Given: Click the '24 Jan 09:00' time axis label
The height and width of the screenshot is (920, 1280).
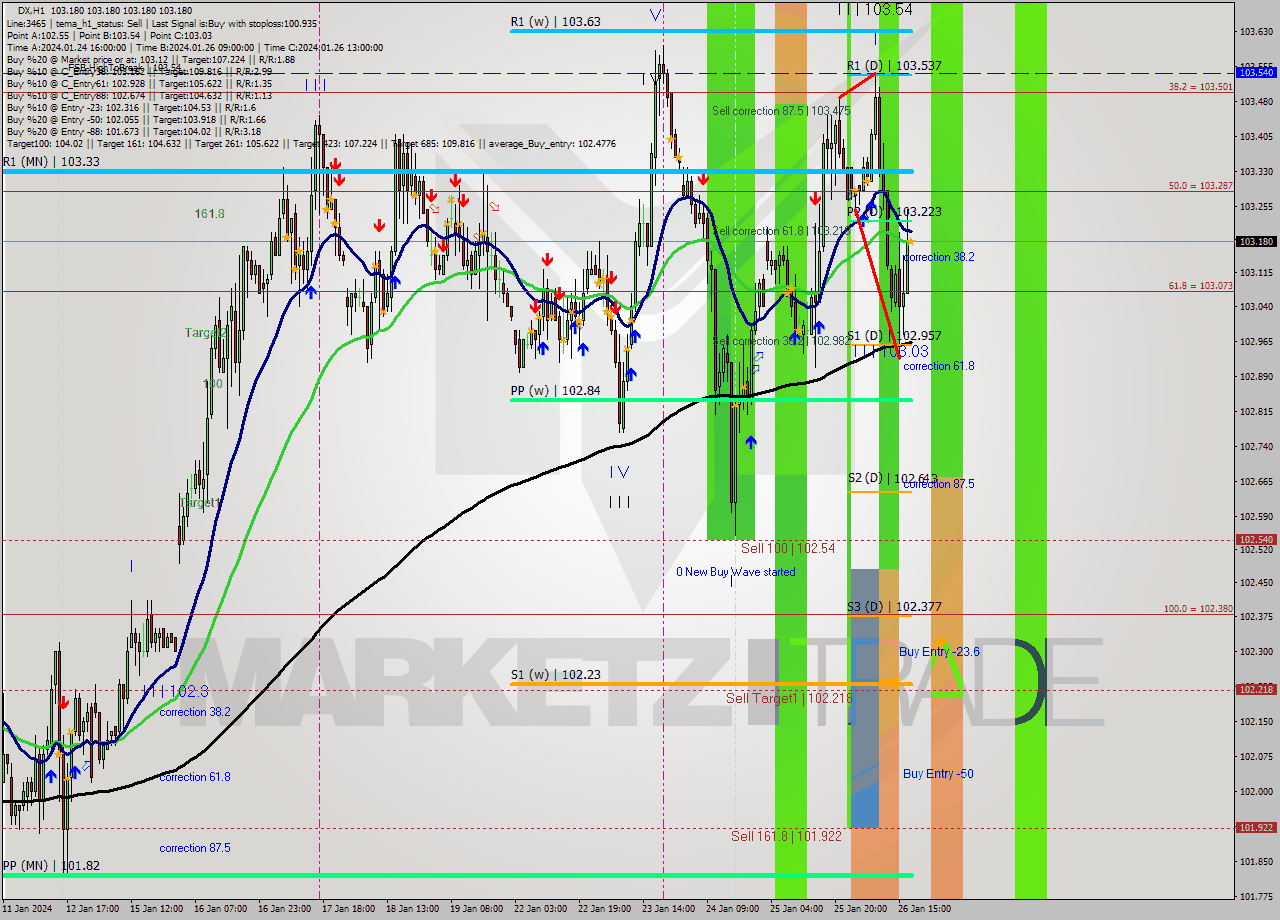Looking at the screenshot, I should [x=732, y=909].
